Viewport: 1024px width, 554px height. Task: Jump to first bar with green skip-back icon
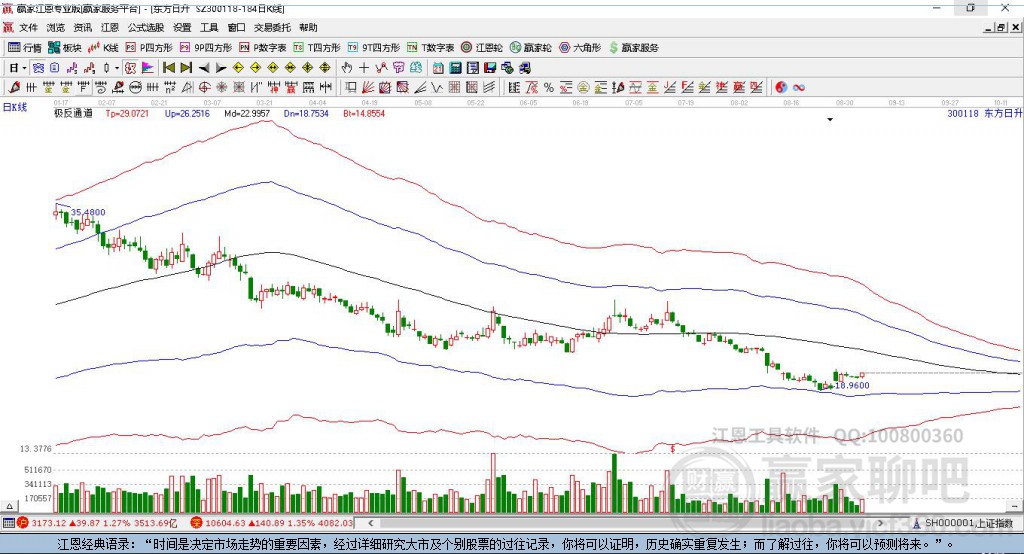point(168,68)
